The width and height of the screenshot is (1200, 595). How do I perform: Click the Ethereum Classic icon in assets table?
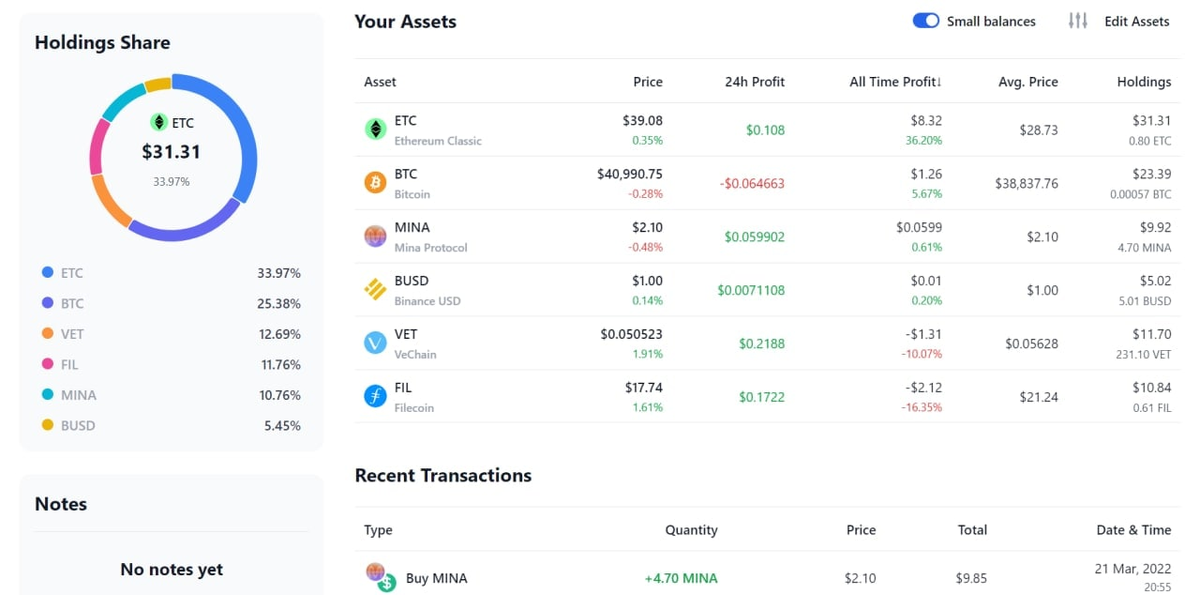[x=375, y=130]
